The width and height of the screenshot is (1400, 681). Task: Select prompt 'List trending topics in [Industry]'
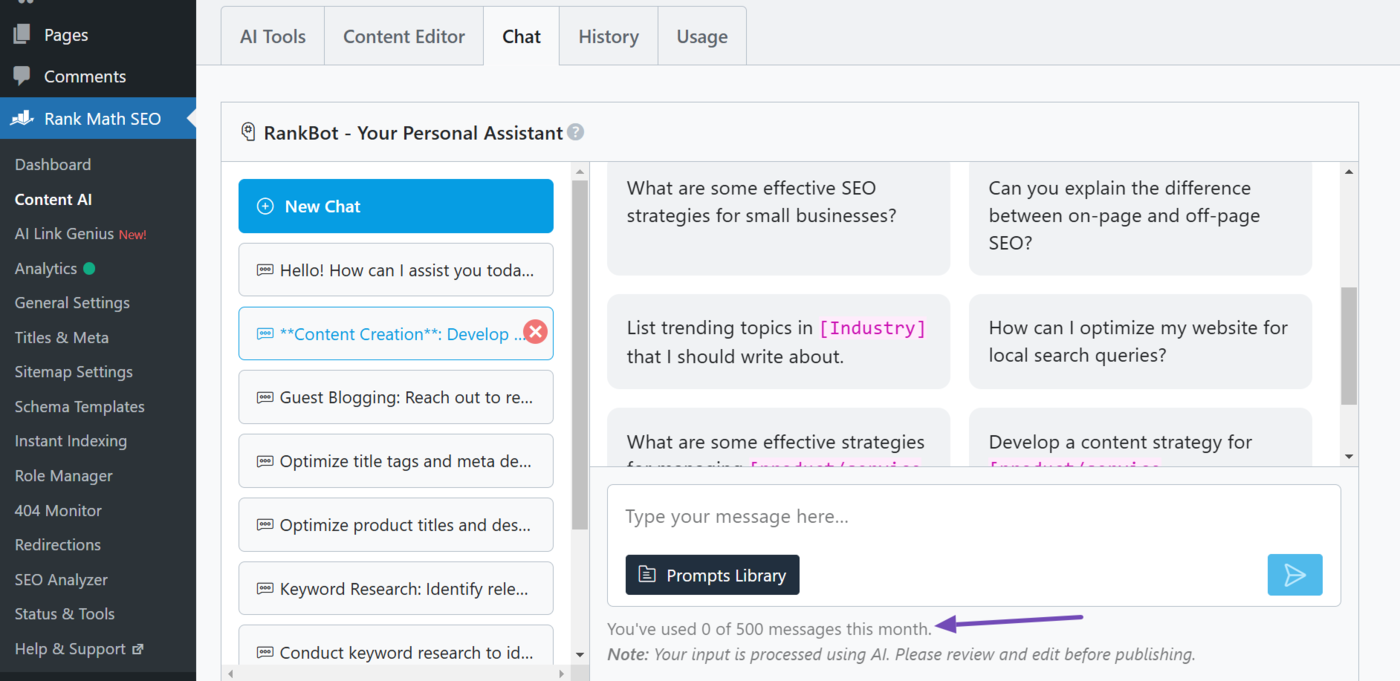pyautogui.click(x=779, y=341)
